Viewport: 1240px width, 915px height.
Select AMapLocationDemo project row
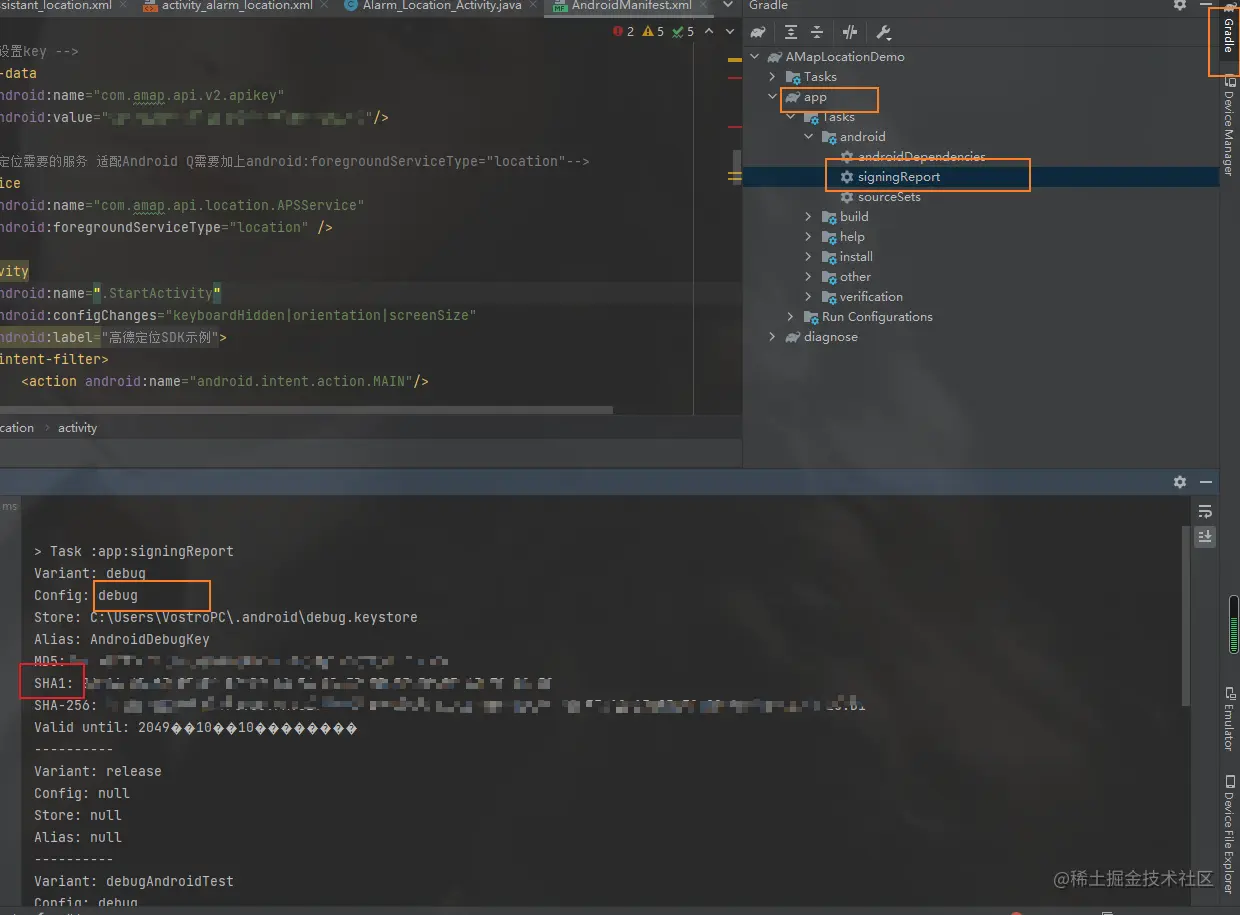[980, 57]
